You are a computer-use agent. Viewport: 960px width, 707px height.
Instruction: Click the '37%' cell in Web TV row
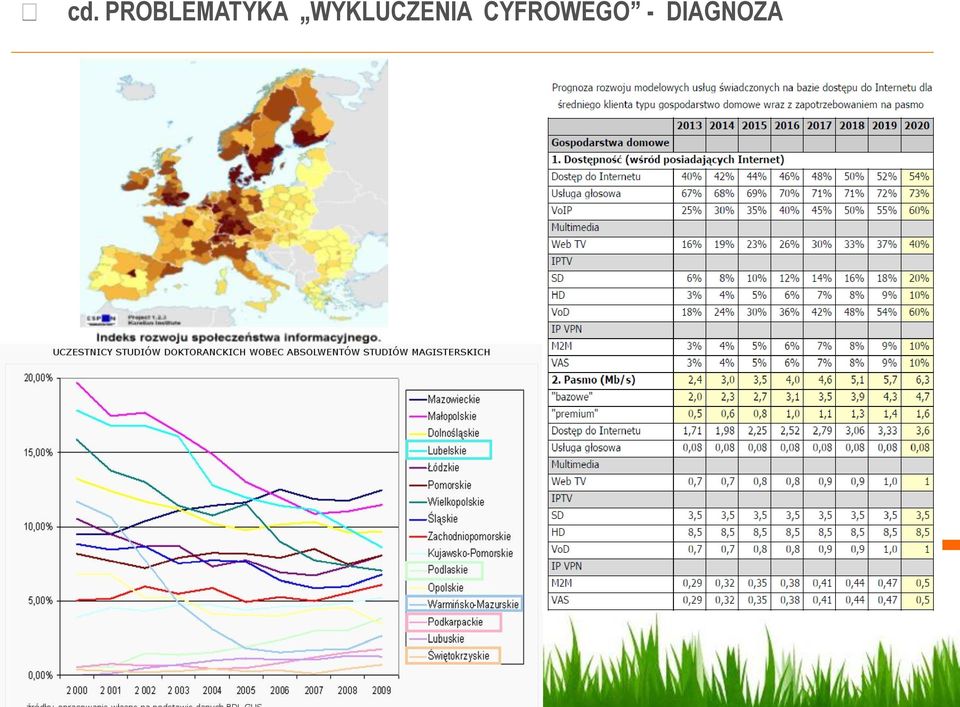886,244
